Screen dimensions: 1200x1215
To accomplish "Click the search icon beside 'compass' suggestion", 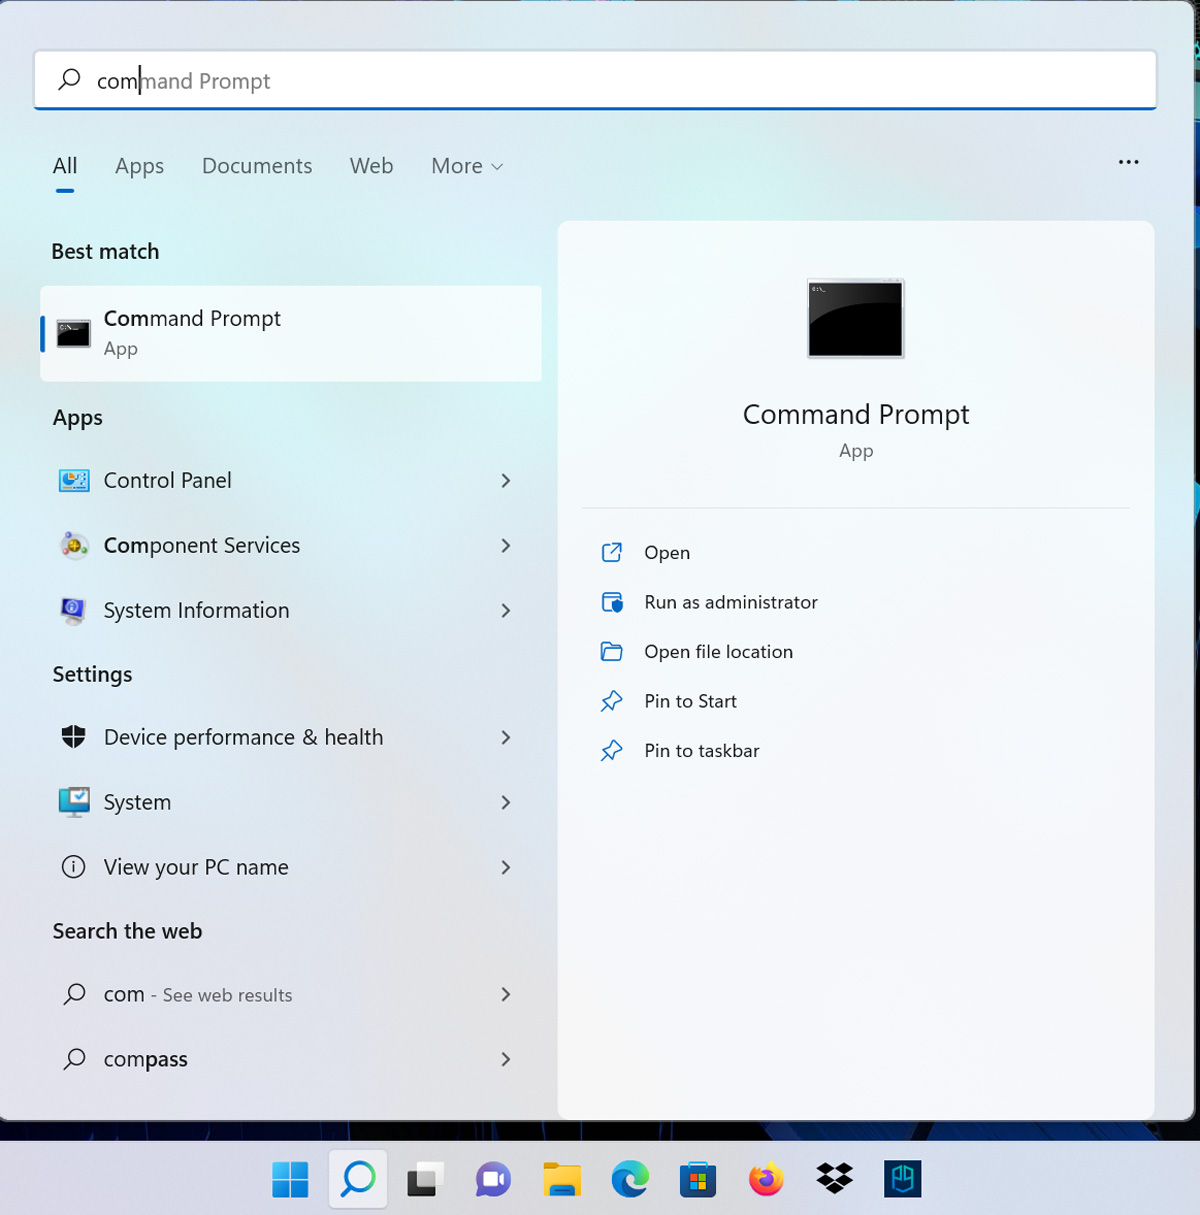I will coord(74,1059).
